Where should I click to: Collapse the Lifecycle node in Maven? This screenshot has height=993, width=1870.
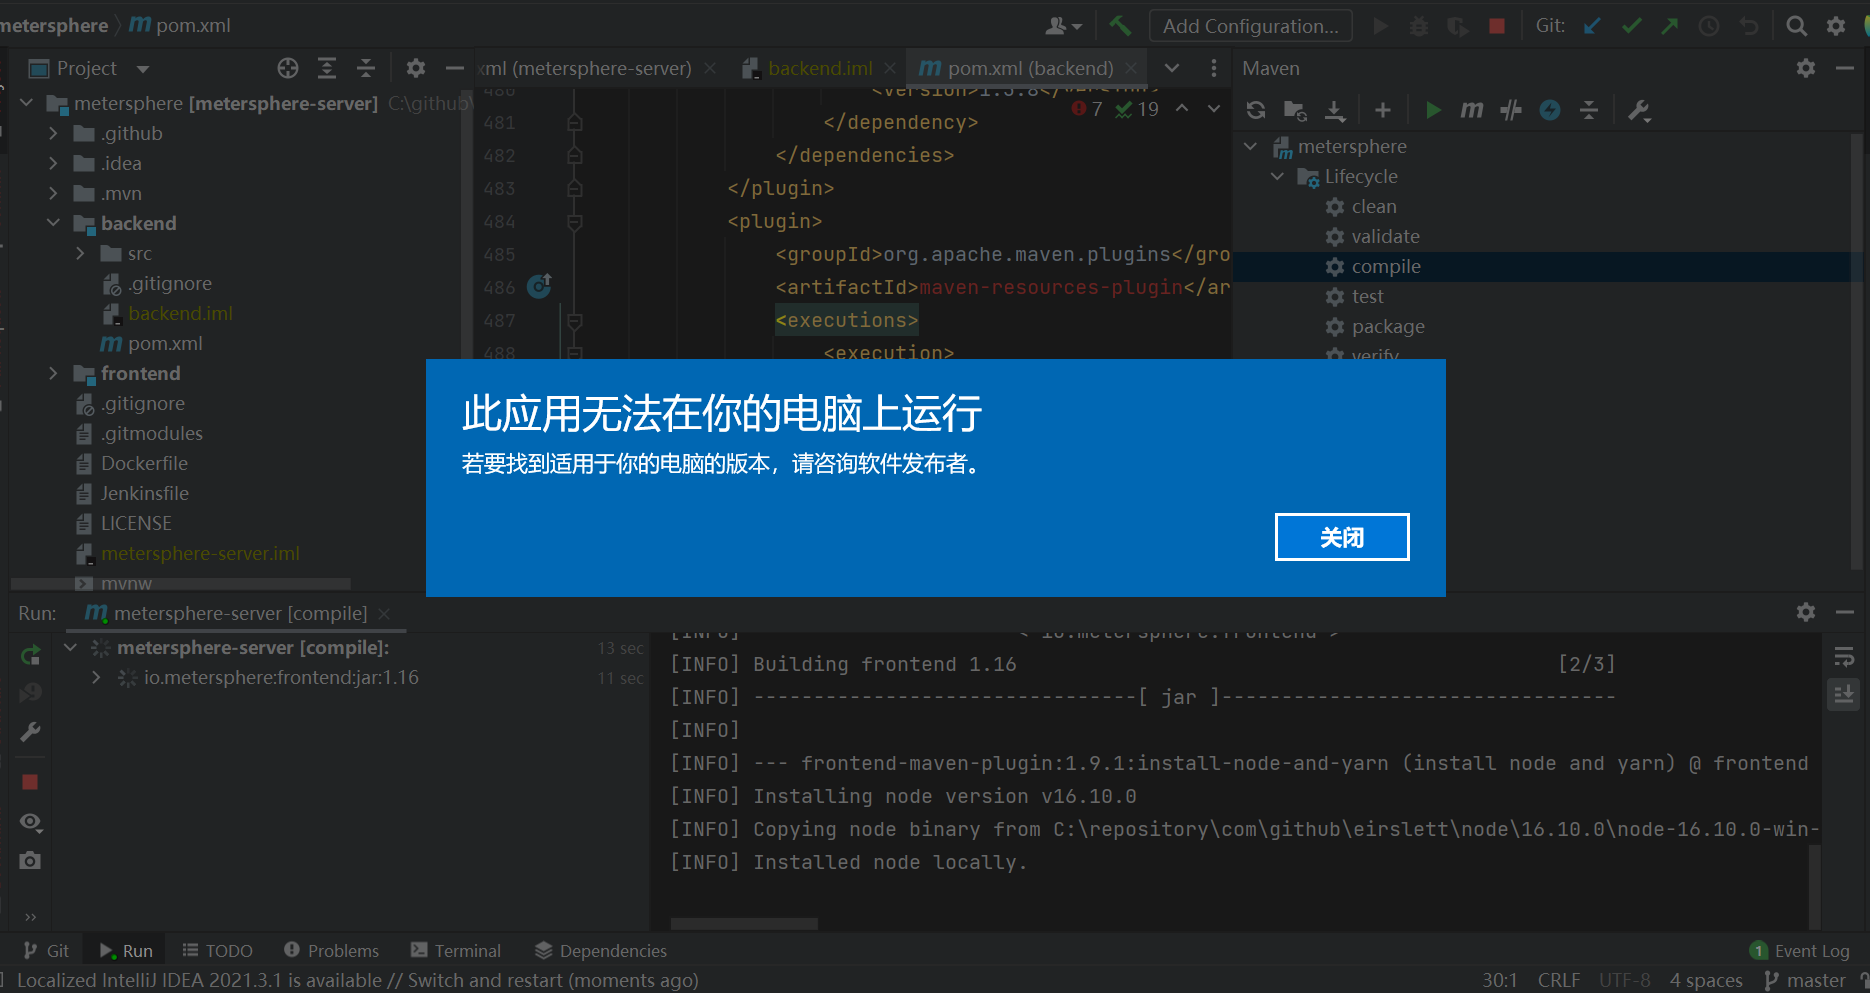point(1277,176)
